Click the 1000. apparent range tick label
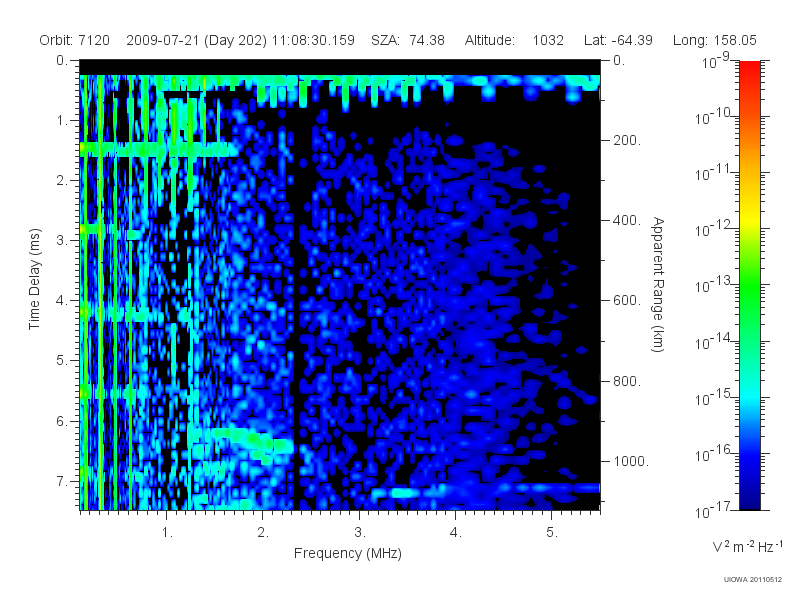This screenshot has width=800, height=600. coord(631,461)
